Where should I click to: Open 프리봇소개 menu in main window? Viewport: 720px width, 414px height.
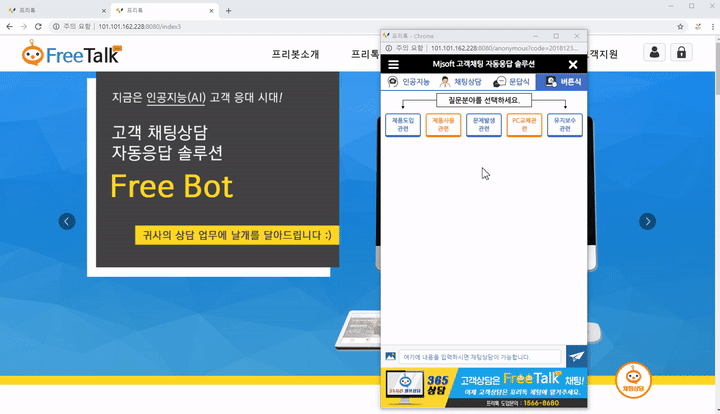tap(295, 54)
